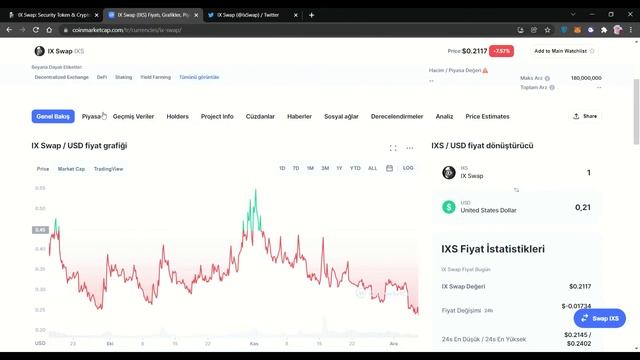Image resolution: width=640 pixels, height=360 pixels.
Task: Click the page vertical scrollbar thumb
Action: pyautogui.click(x=636, y=111)
